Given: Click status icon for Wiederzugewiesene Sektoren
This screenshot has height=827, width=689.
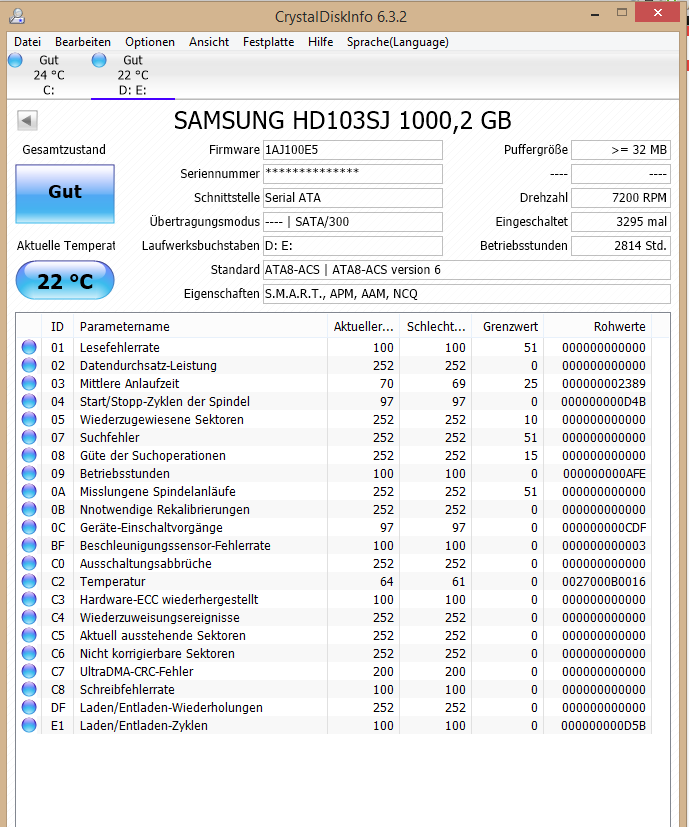Looking at the screenshot, I should [29, 419].
